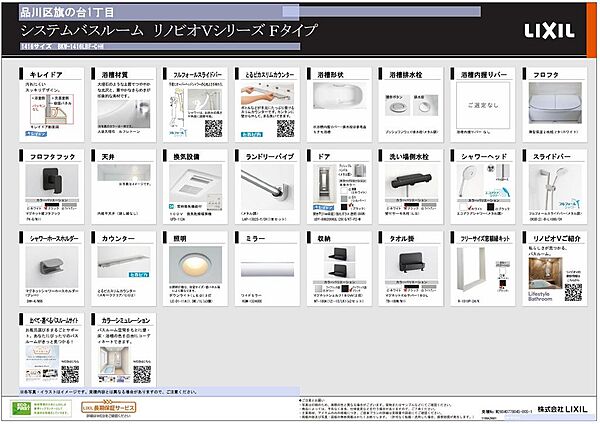The width and height of the screenshot is (600, 424).
Task: Click the QR code in the カラーシミュレーション card
Action: 142,374
